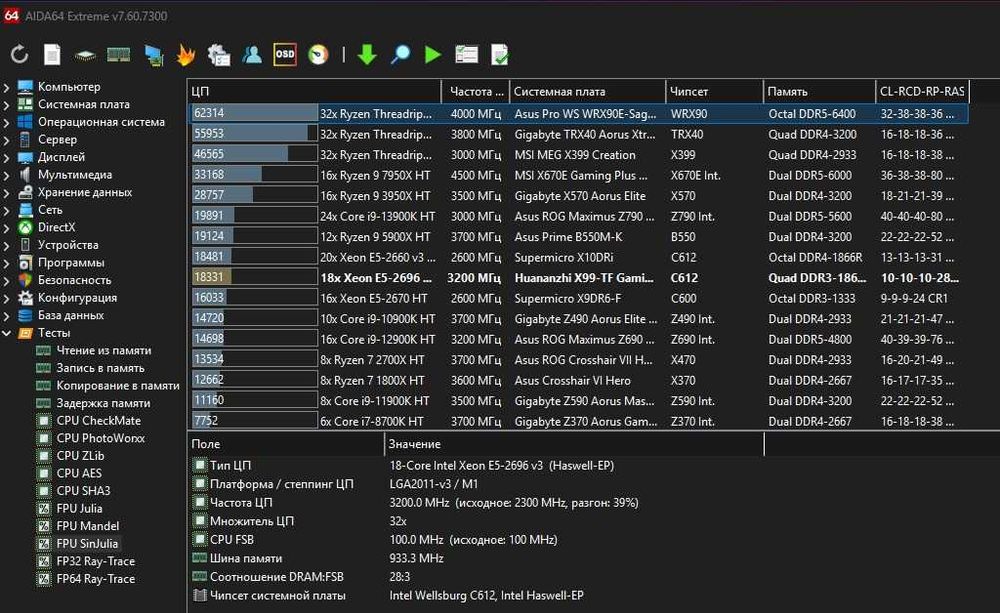Open FPU Mandel test
Viewport: 1000px width, 613px height.
tap(87, 526)
